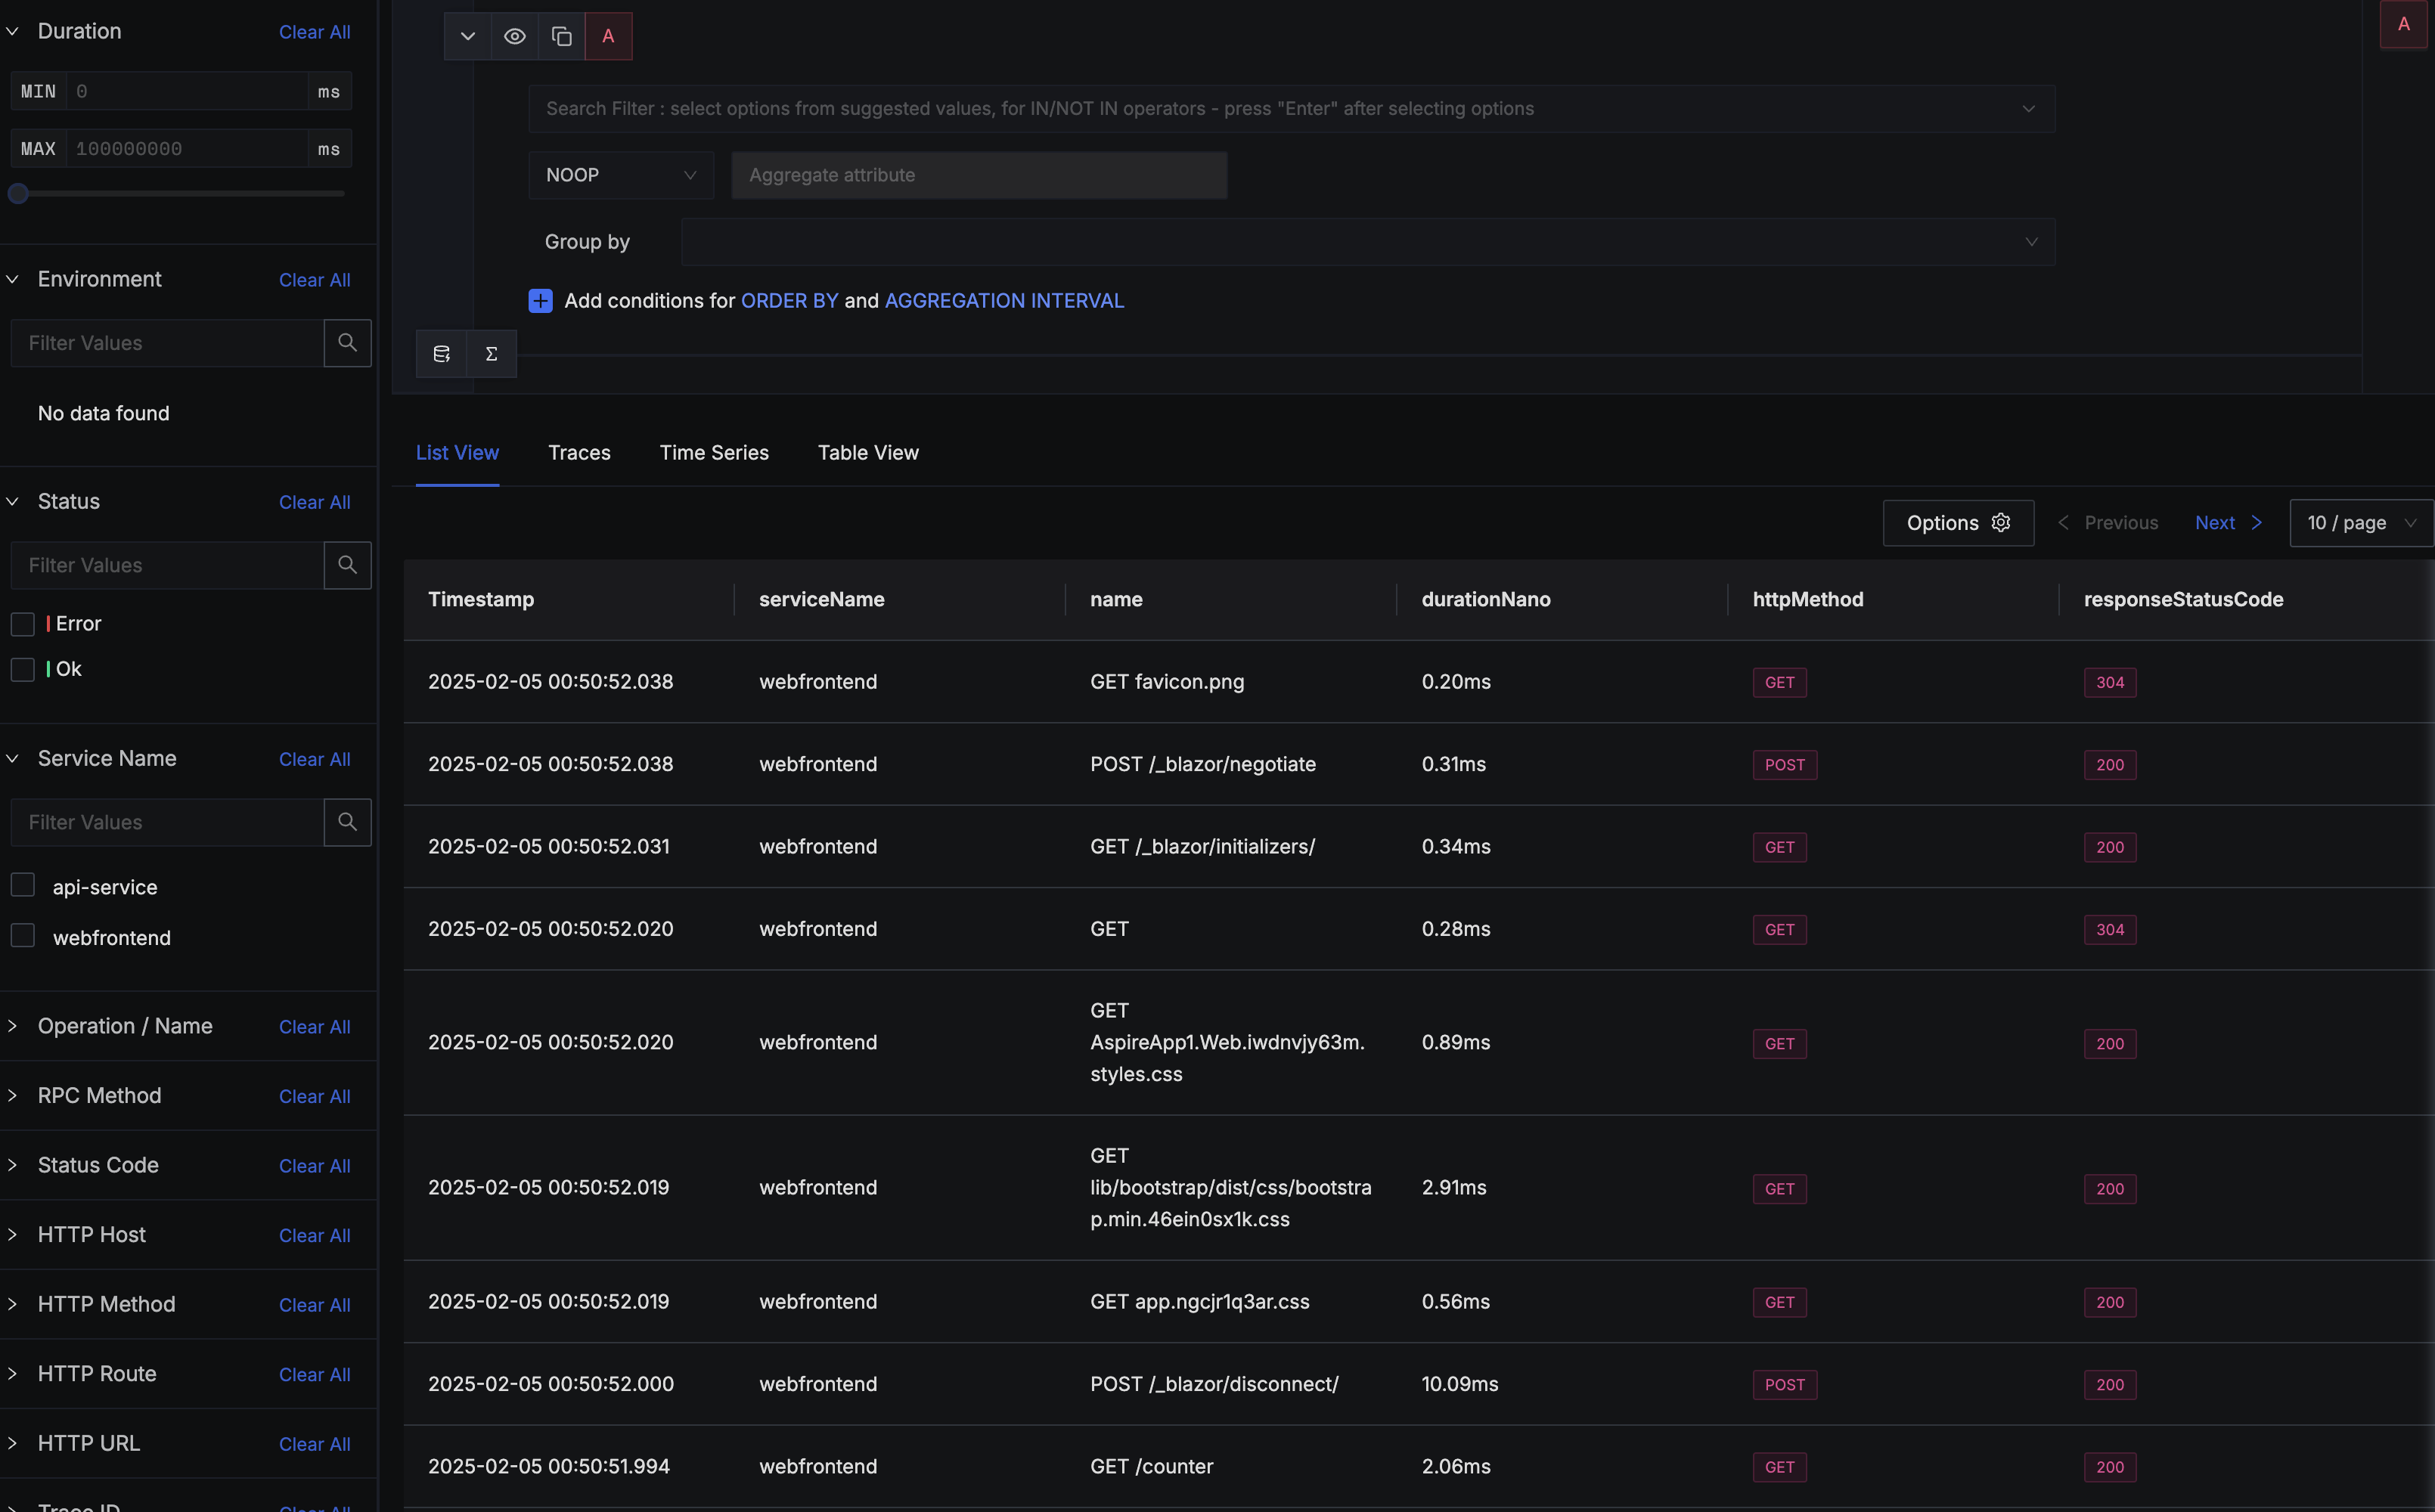Image resolution: width=2435 pixels, height=1512 pixels.
Task: Open the Options settings button
Action: (1957, 522)
